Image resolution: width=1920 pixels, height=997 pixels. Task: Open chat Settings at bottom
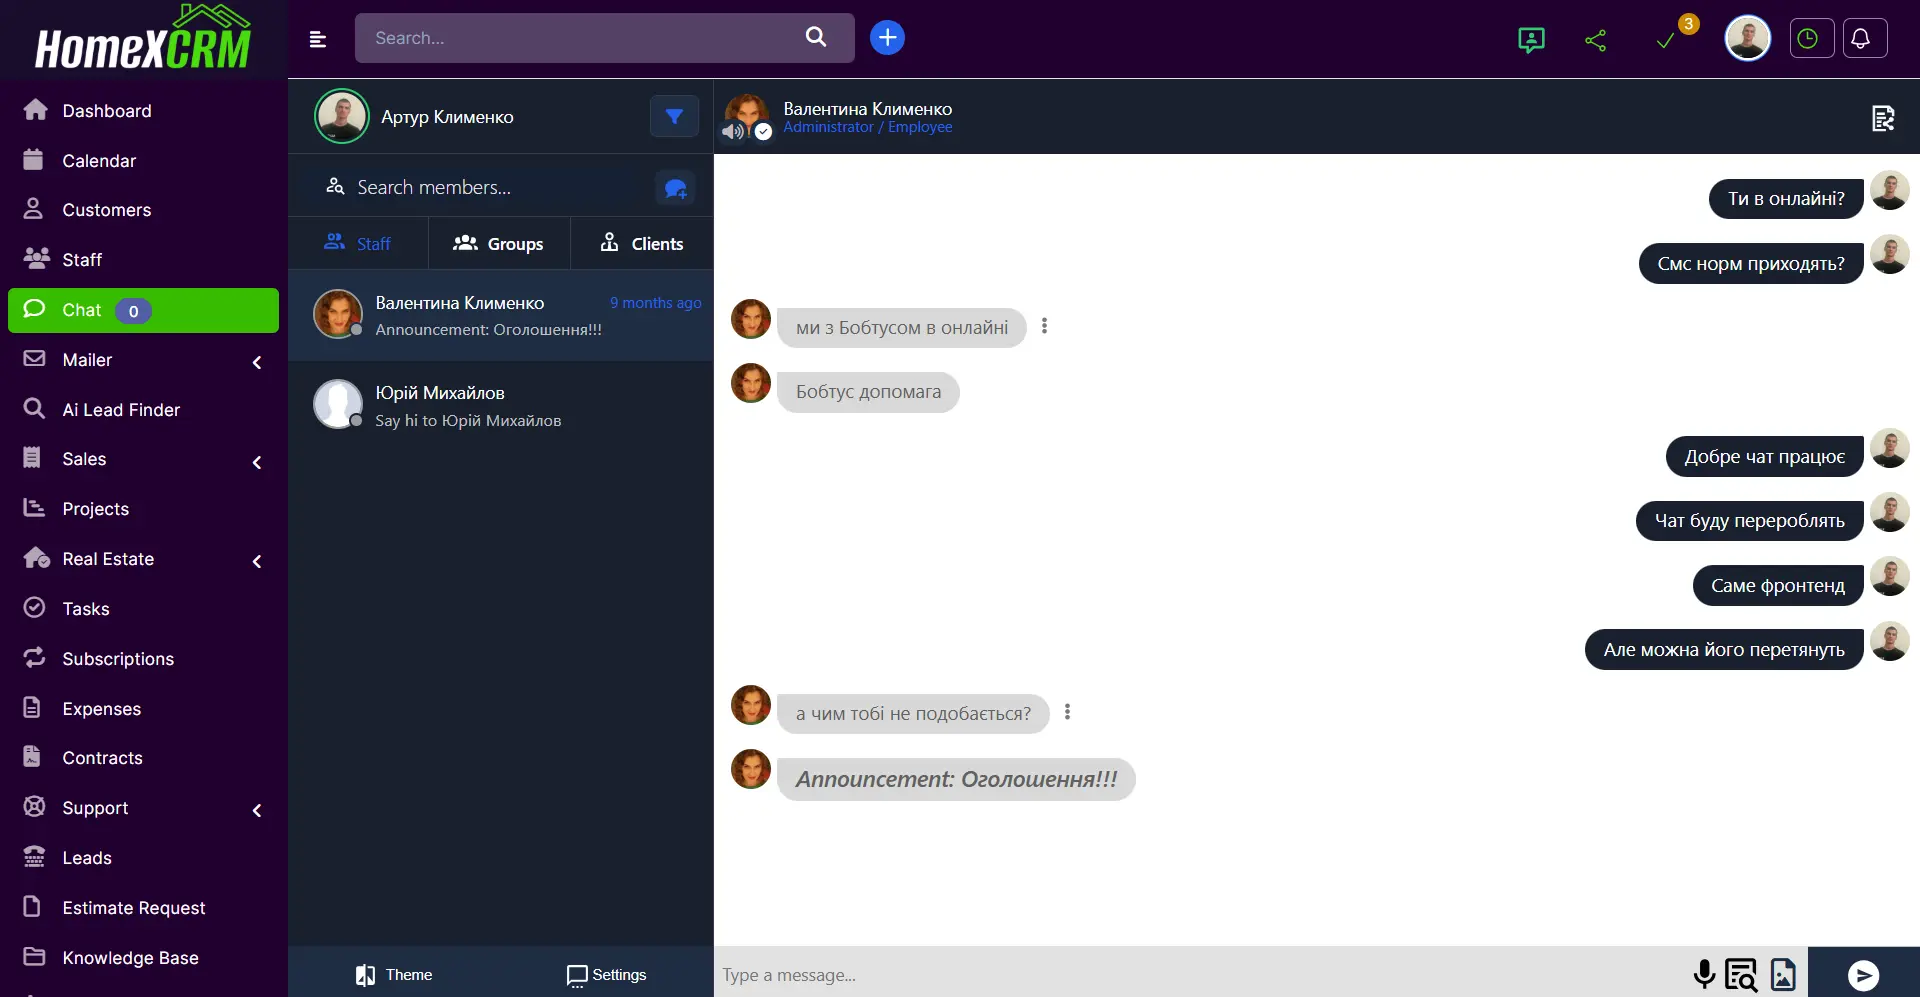pyautogui.click(x=606, y=975)
